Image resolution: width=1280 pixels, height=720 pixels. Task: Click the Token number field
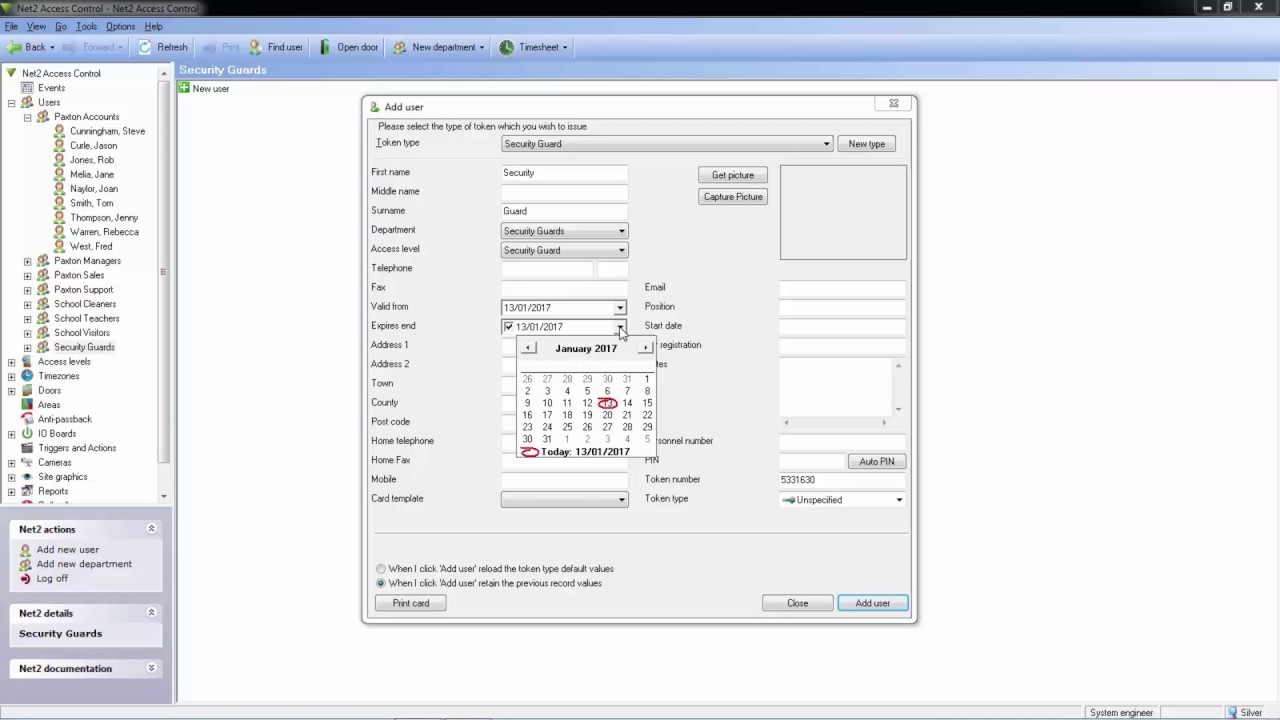(x=842, y=480)
